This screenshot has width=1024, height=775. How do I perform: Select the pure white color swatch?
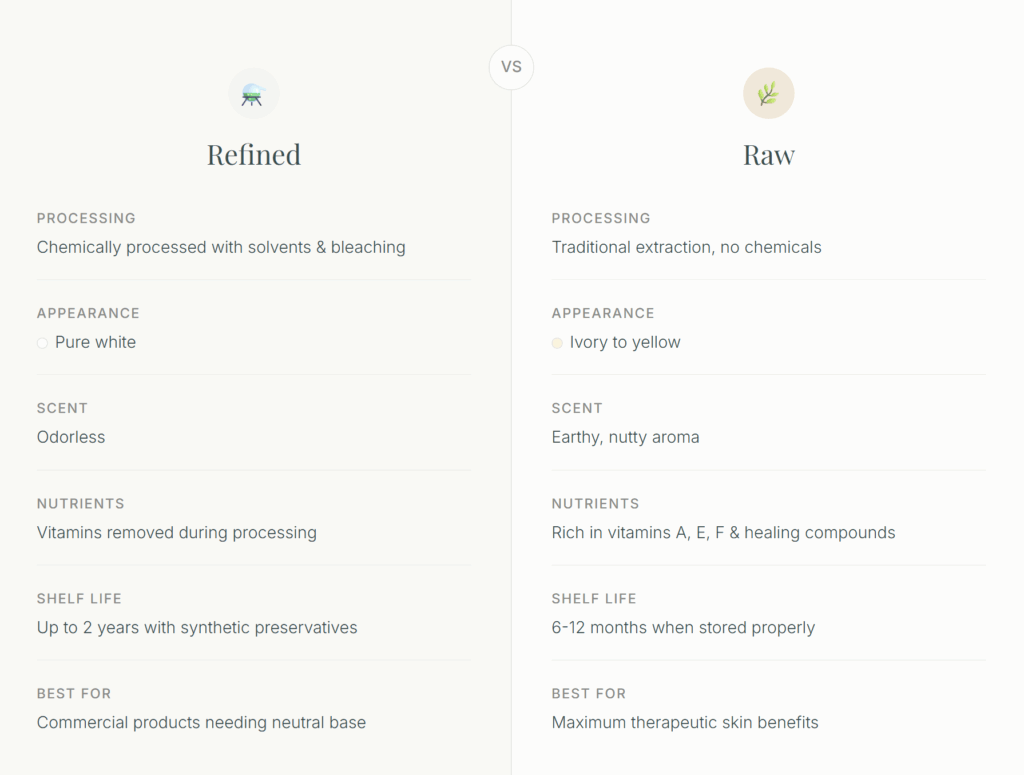42,343
